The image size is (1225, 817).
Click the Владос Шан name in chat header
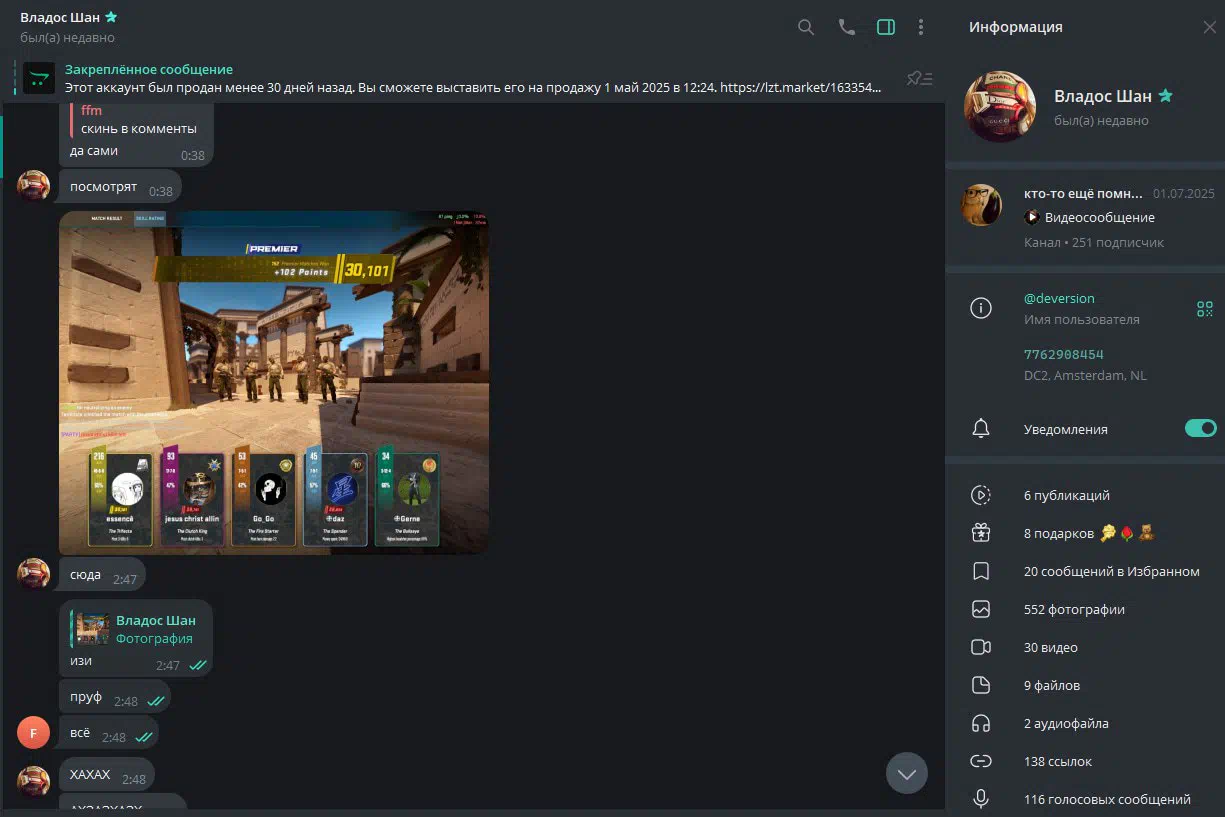pyautogui.click(x=61, y=17)
